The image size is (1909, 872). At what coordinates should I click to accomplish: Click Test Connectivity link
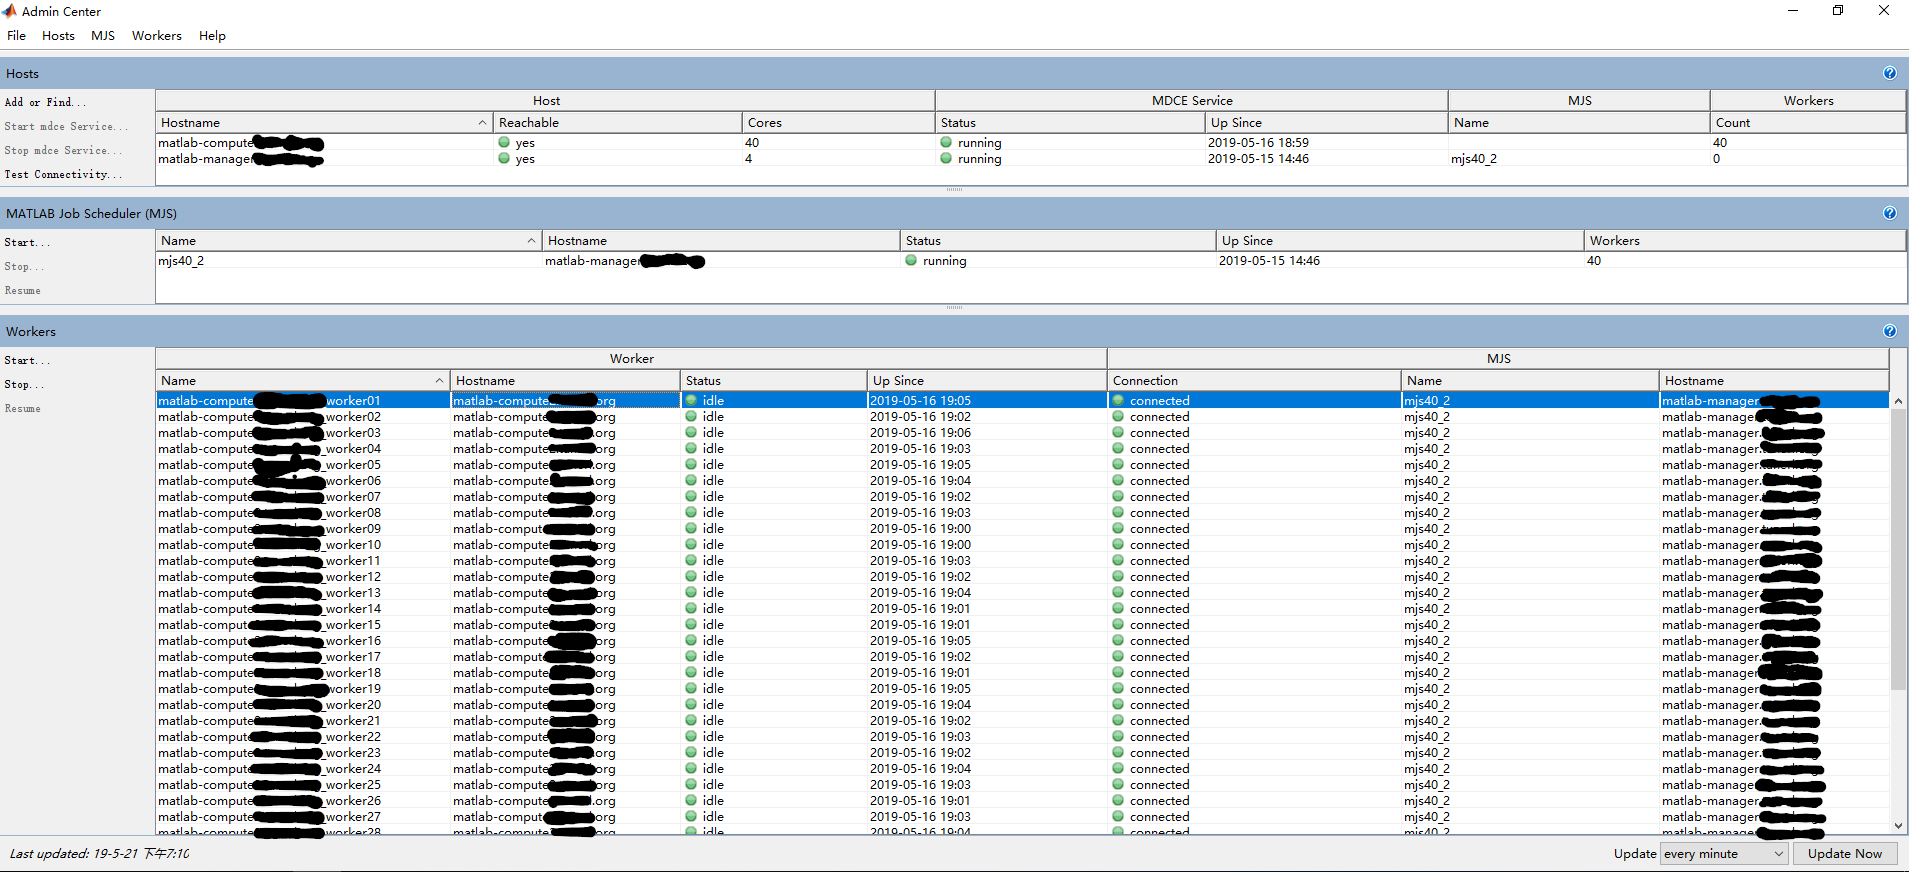point(63,174)
